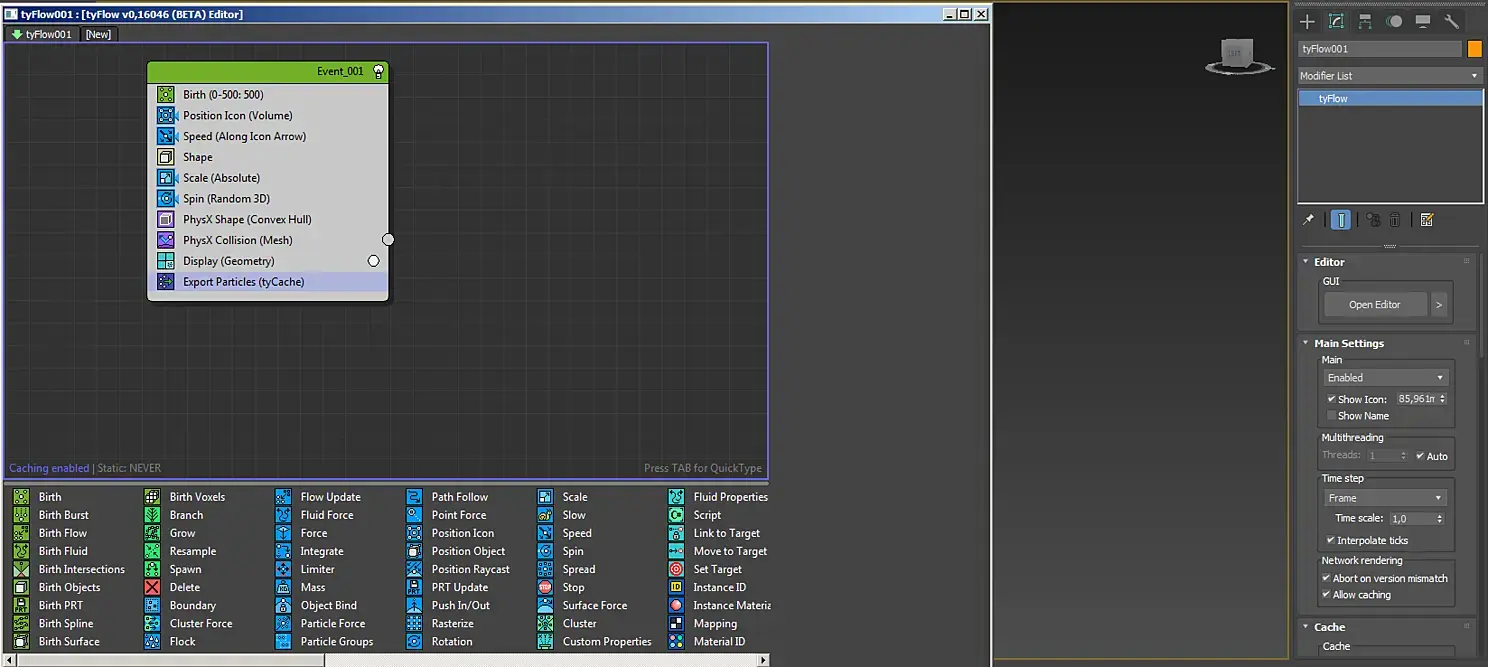The image size is (1488, 667).
Task: Pick the PRT Update operator
Action: (x=448, y=587)
